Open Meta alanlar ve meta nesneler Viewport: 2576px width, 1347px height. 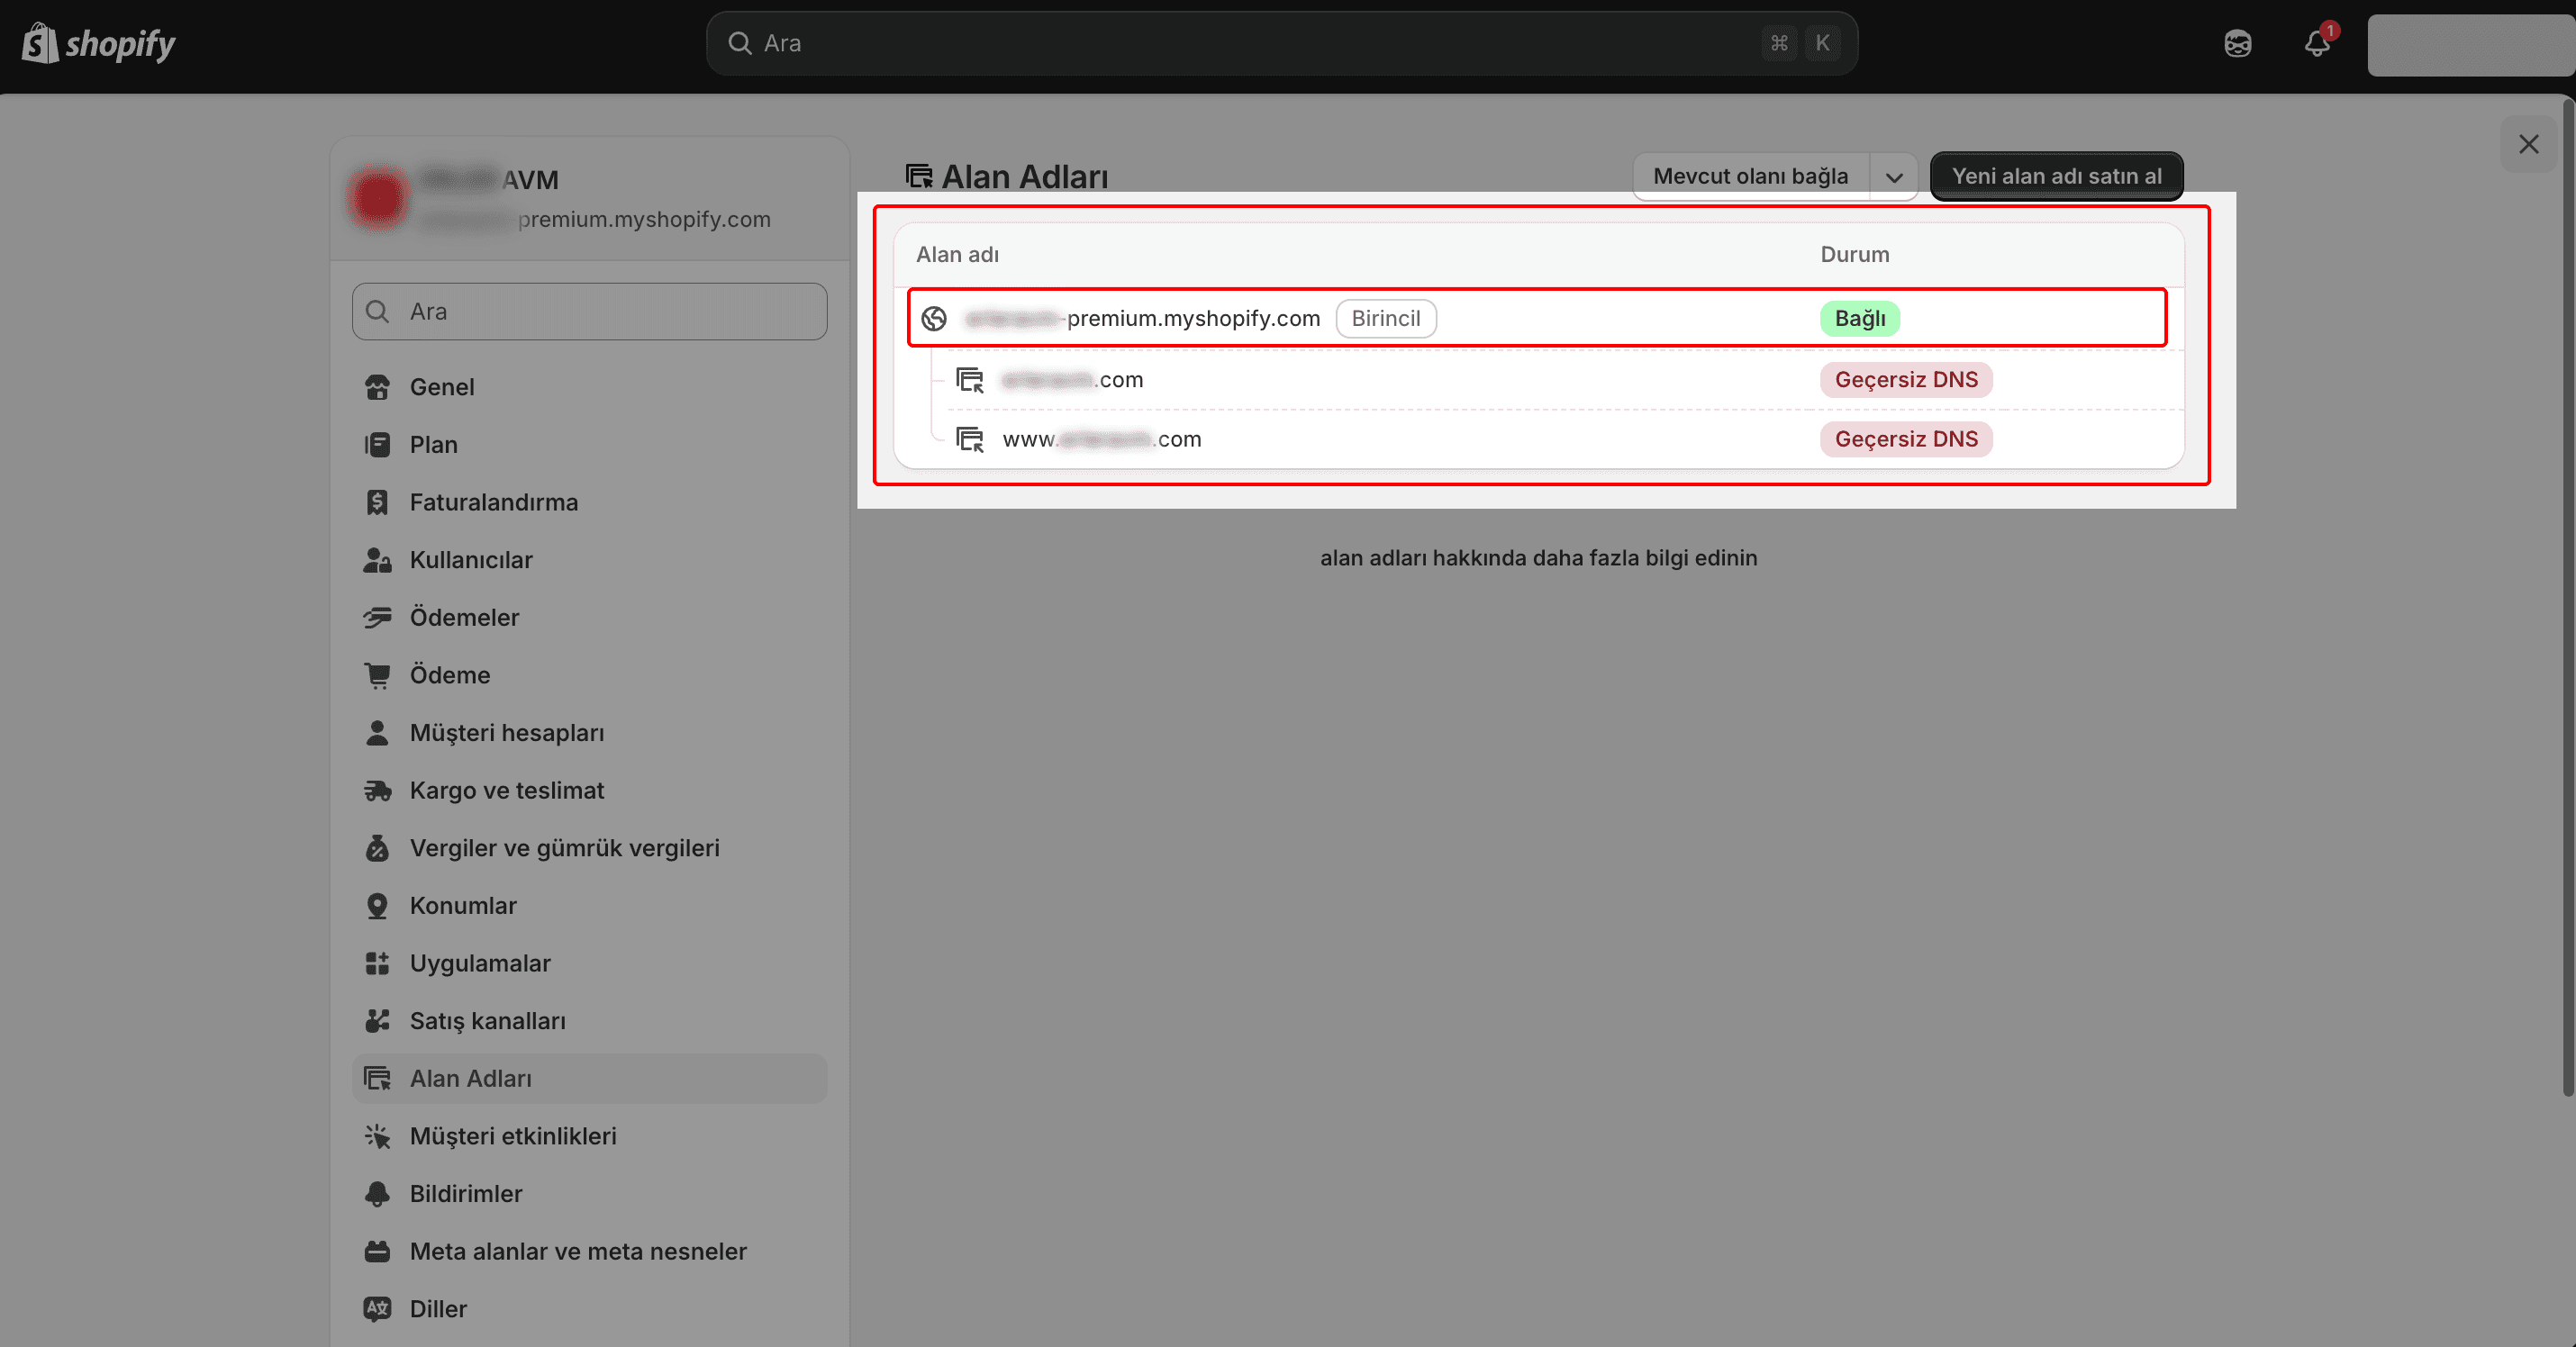click(577, 1251)
